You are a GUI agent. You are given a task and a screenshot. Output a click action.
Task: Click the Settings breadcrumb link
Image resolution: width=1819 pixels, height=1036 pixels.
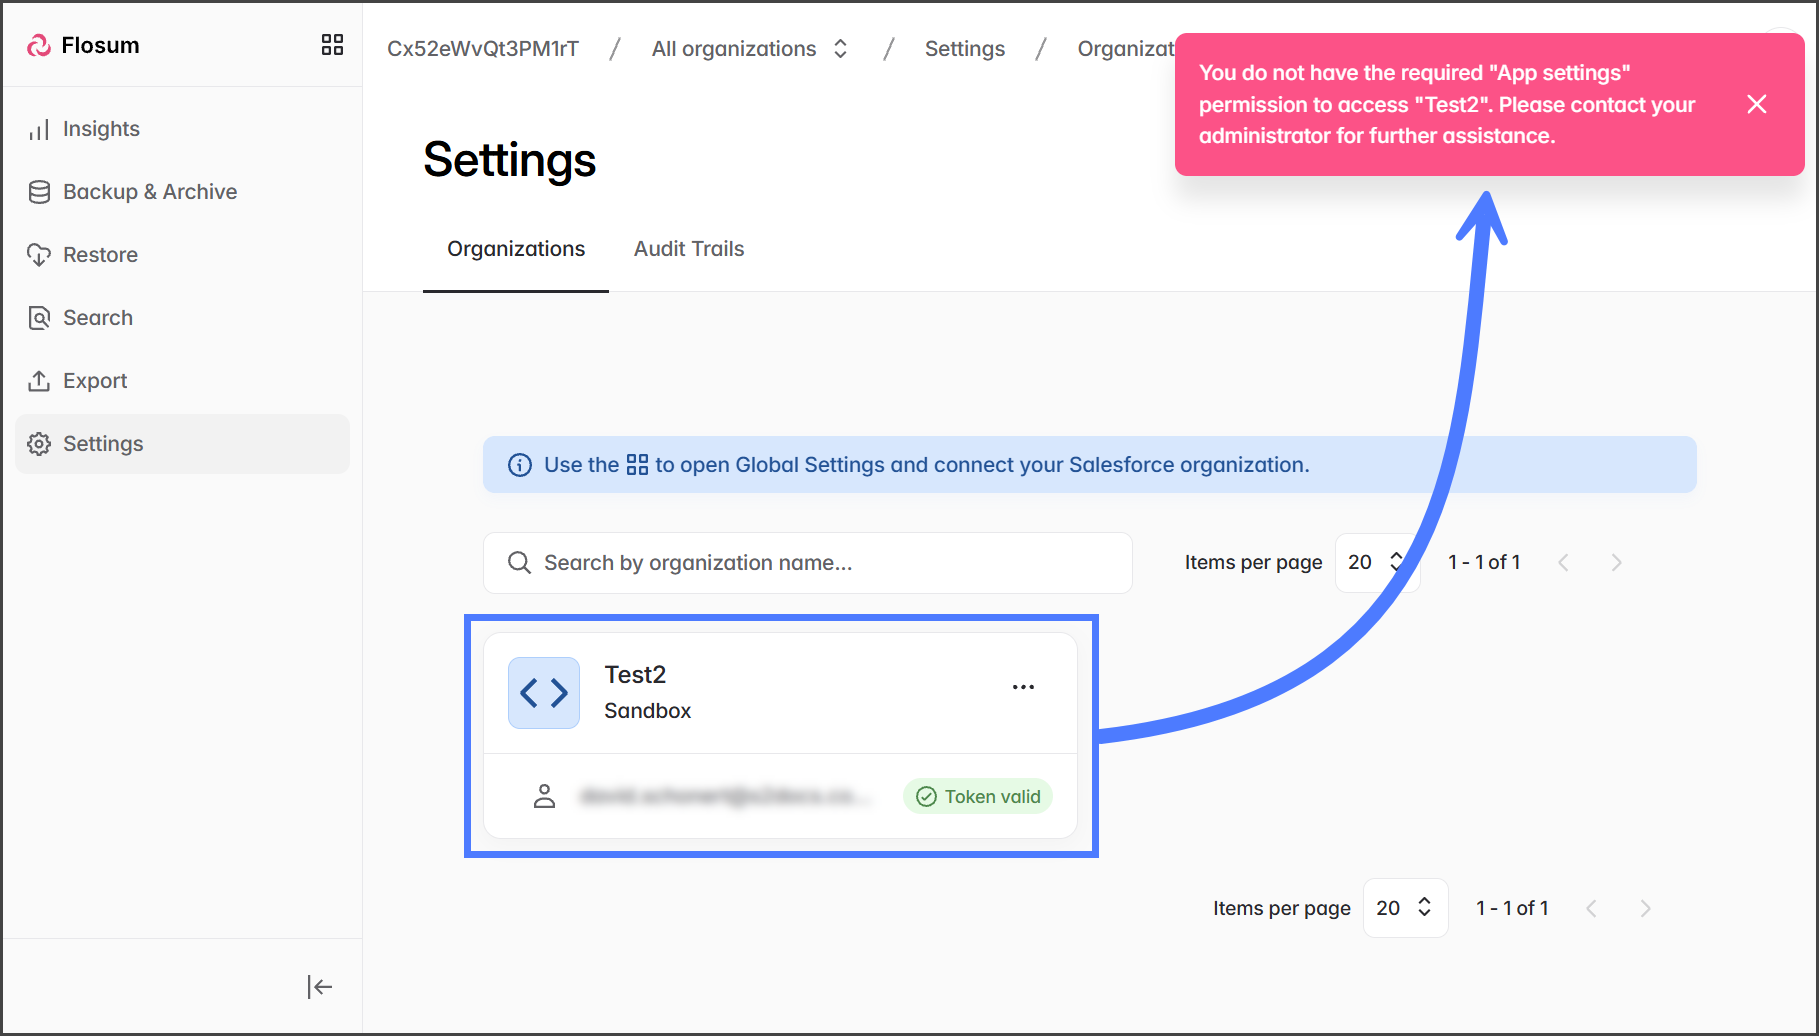964,49
